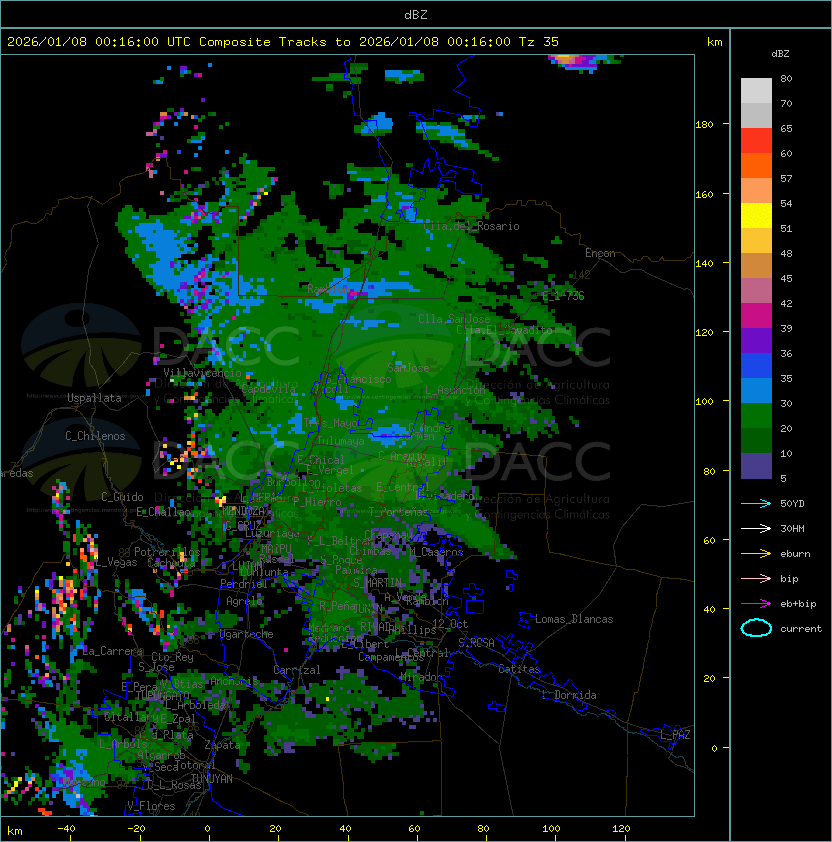This screenshot has width=832, height=842.
Task: Click the 80 dBZ scale value
Action: (786, 78)
